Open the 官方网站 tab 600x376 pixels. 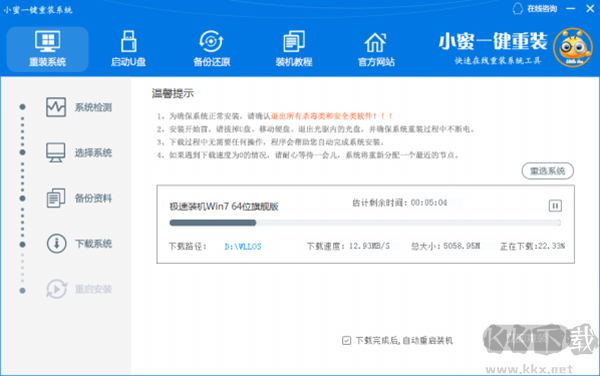[376, 49]
